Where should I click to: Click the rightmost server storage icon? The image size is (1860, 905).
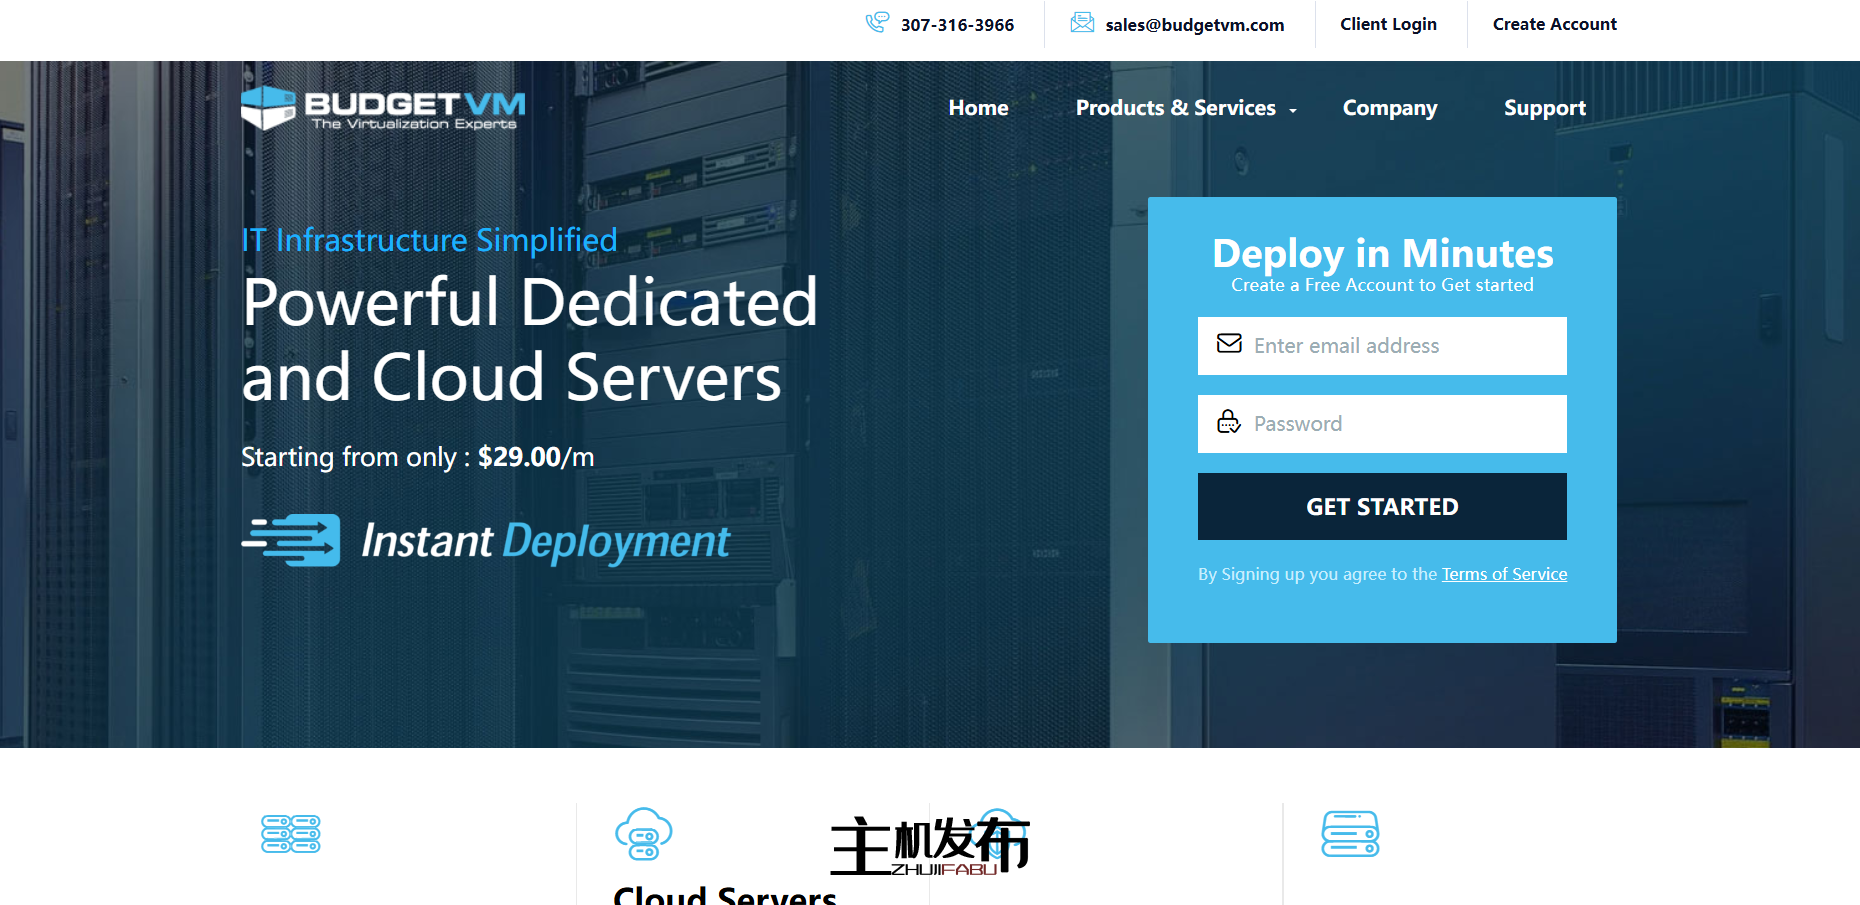coord(1350,833)
